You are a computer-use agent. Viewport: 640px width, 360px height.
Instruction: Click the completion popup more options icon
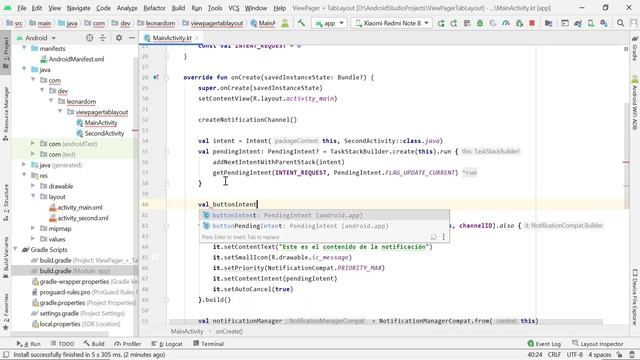(x=444, y=237)
